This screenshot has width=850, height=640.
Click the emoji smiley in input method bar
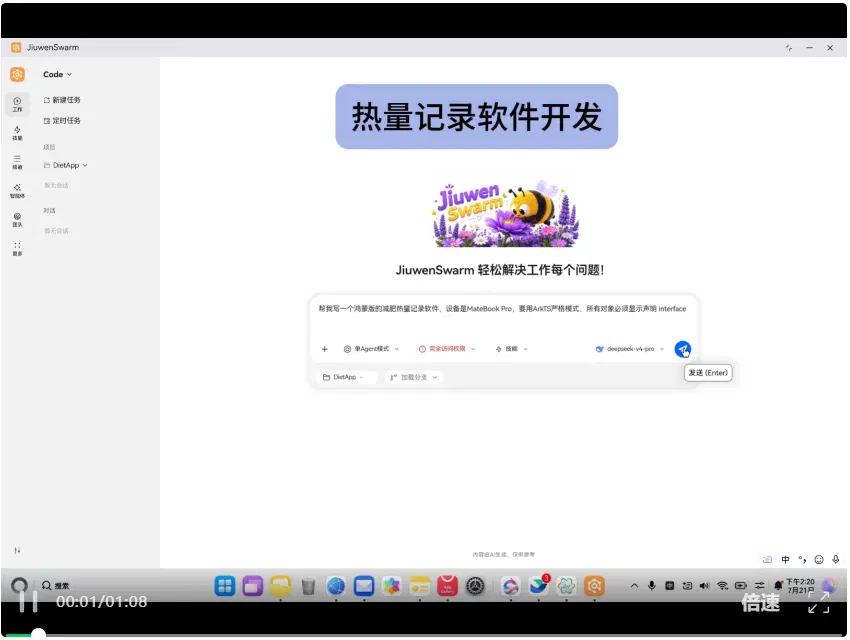coord(819,560)
